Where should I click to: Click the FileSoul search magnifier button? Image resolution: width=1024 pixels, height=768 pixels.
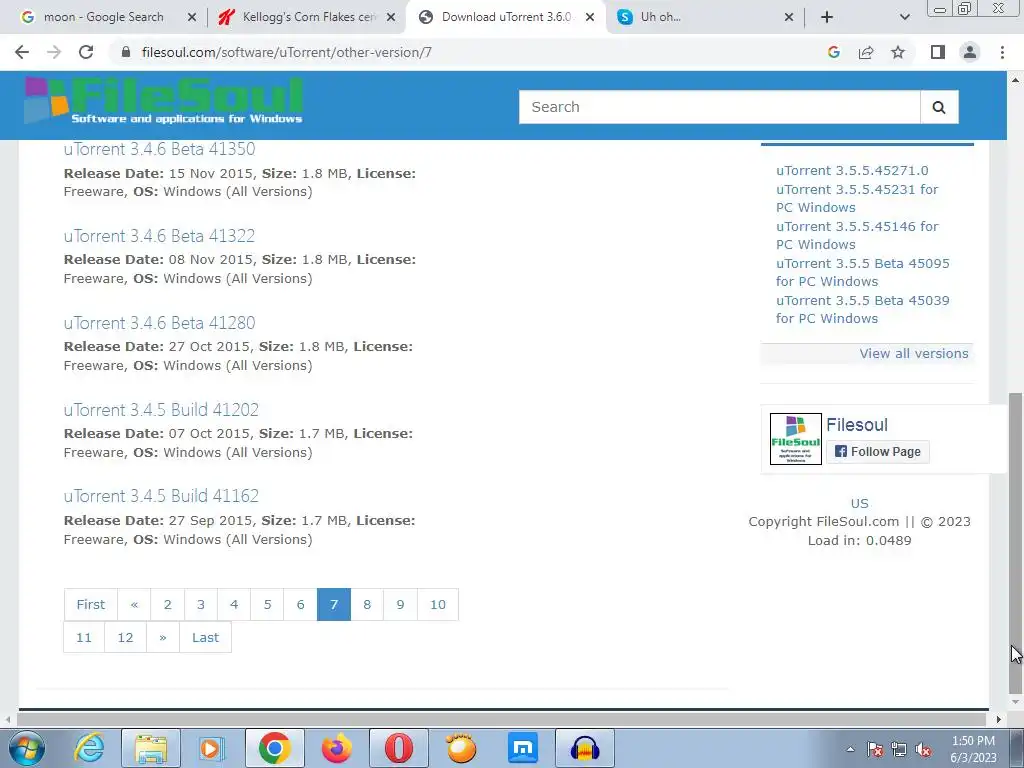pyautogui.click(x=939, y=107)
